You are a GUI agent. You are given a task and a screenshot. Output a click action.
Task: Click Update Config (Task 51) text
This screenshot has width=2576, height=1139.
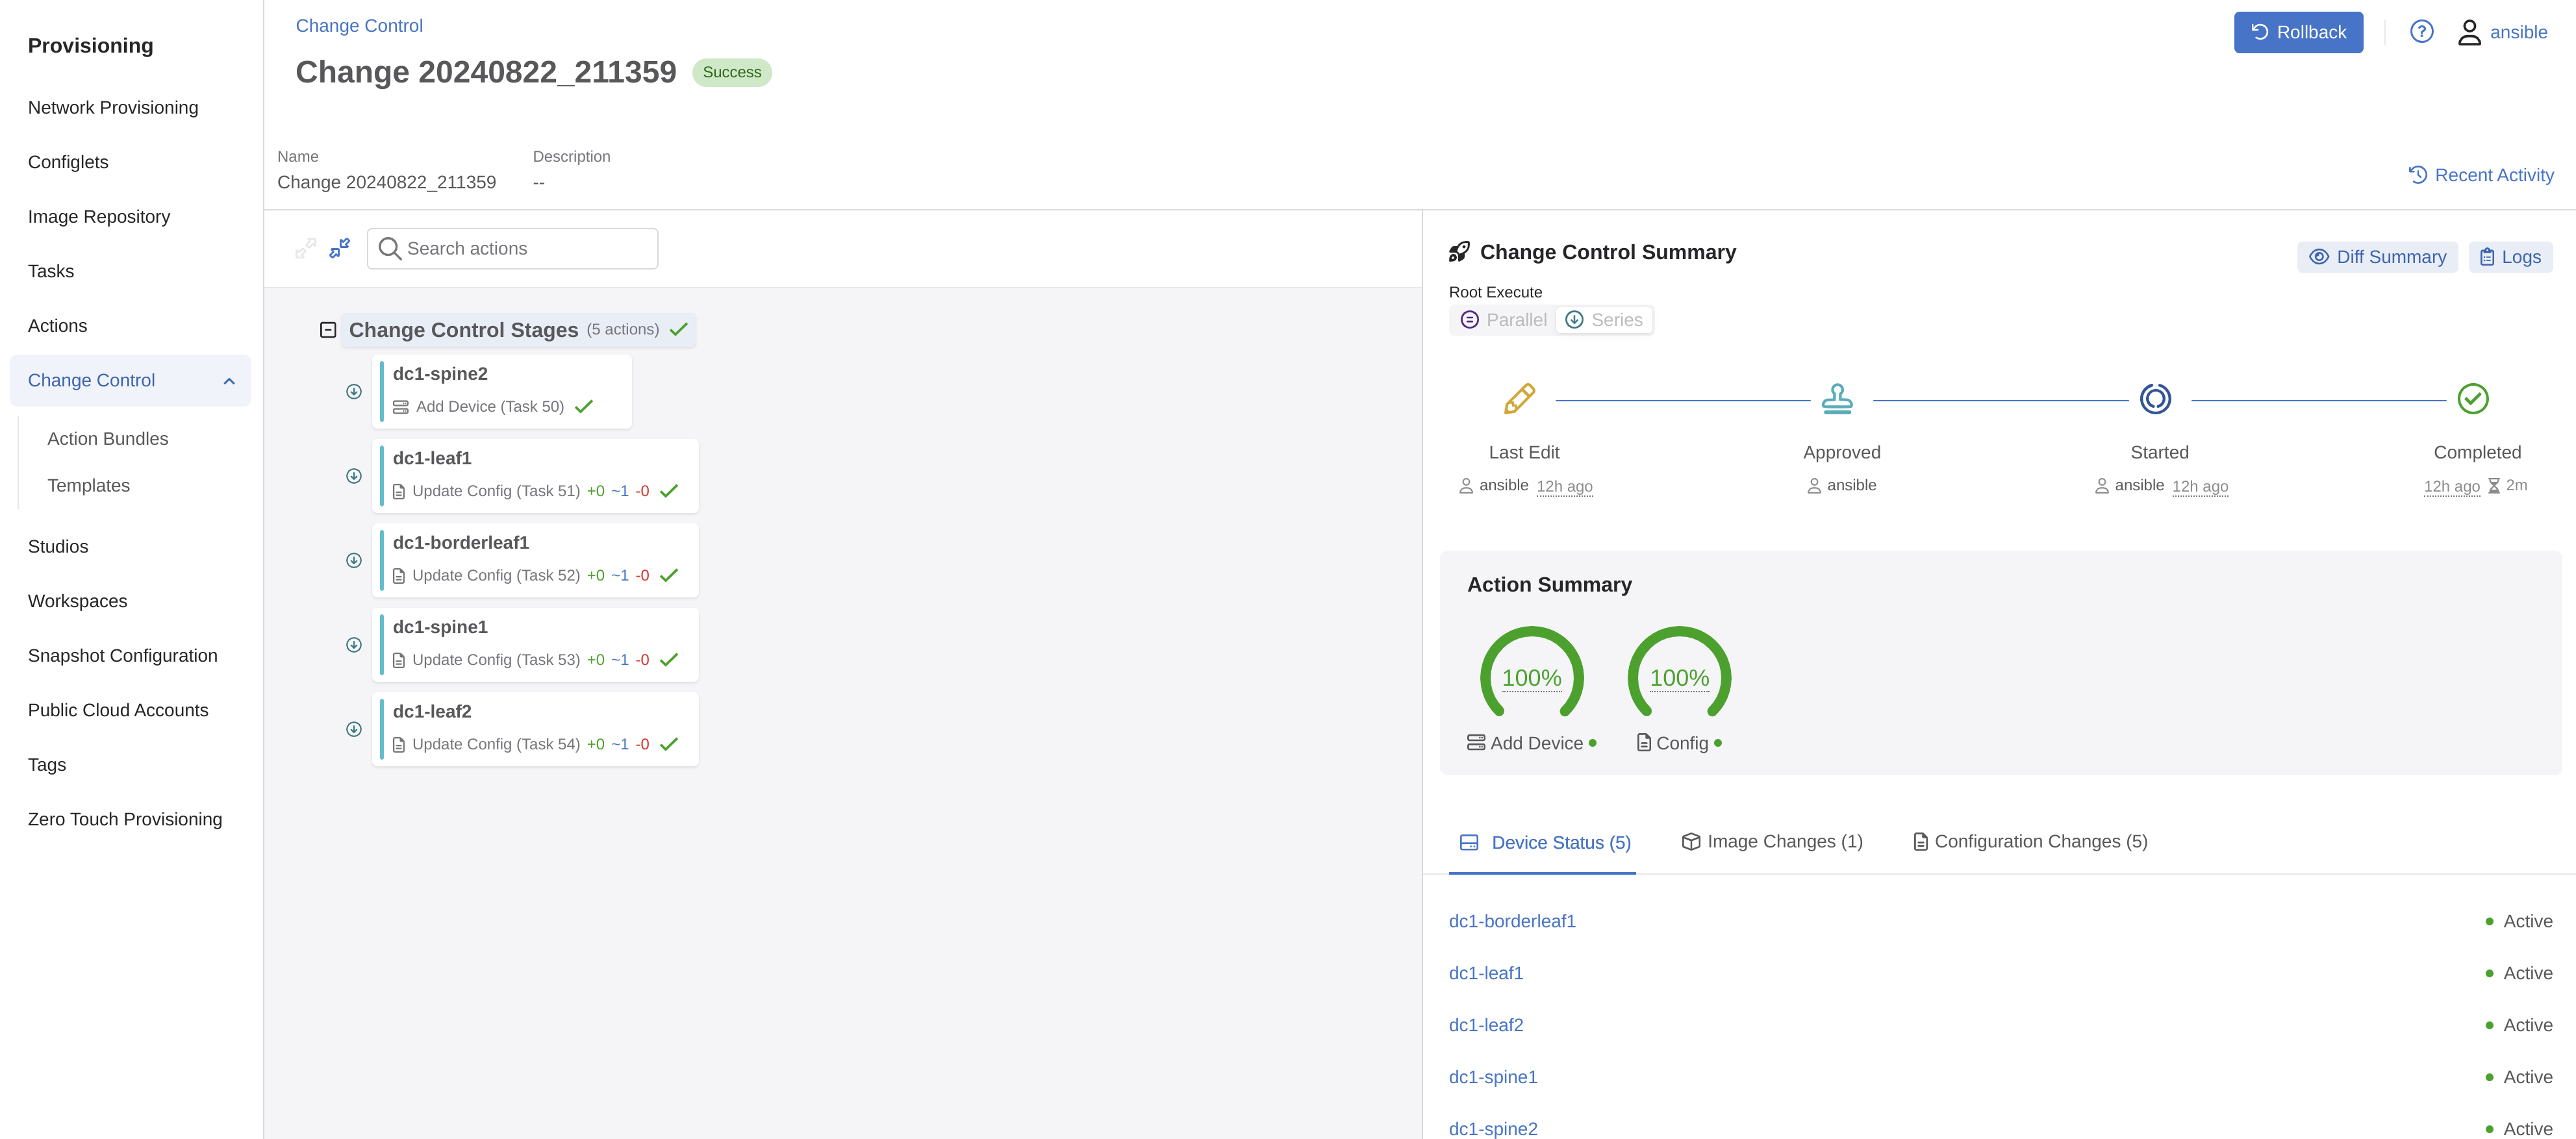(x=496, y=491)
